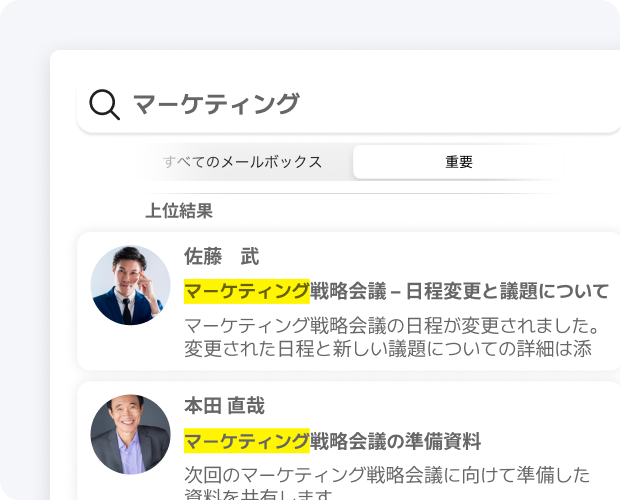Click the magnifying glass search icon
Image resolution: width=620 pixels, height=500 pixels.
(104, 104)
